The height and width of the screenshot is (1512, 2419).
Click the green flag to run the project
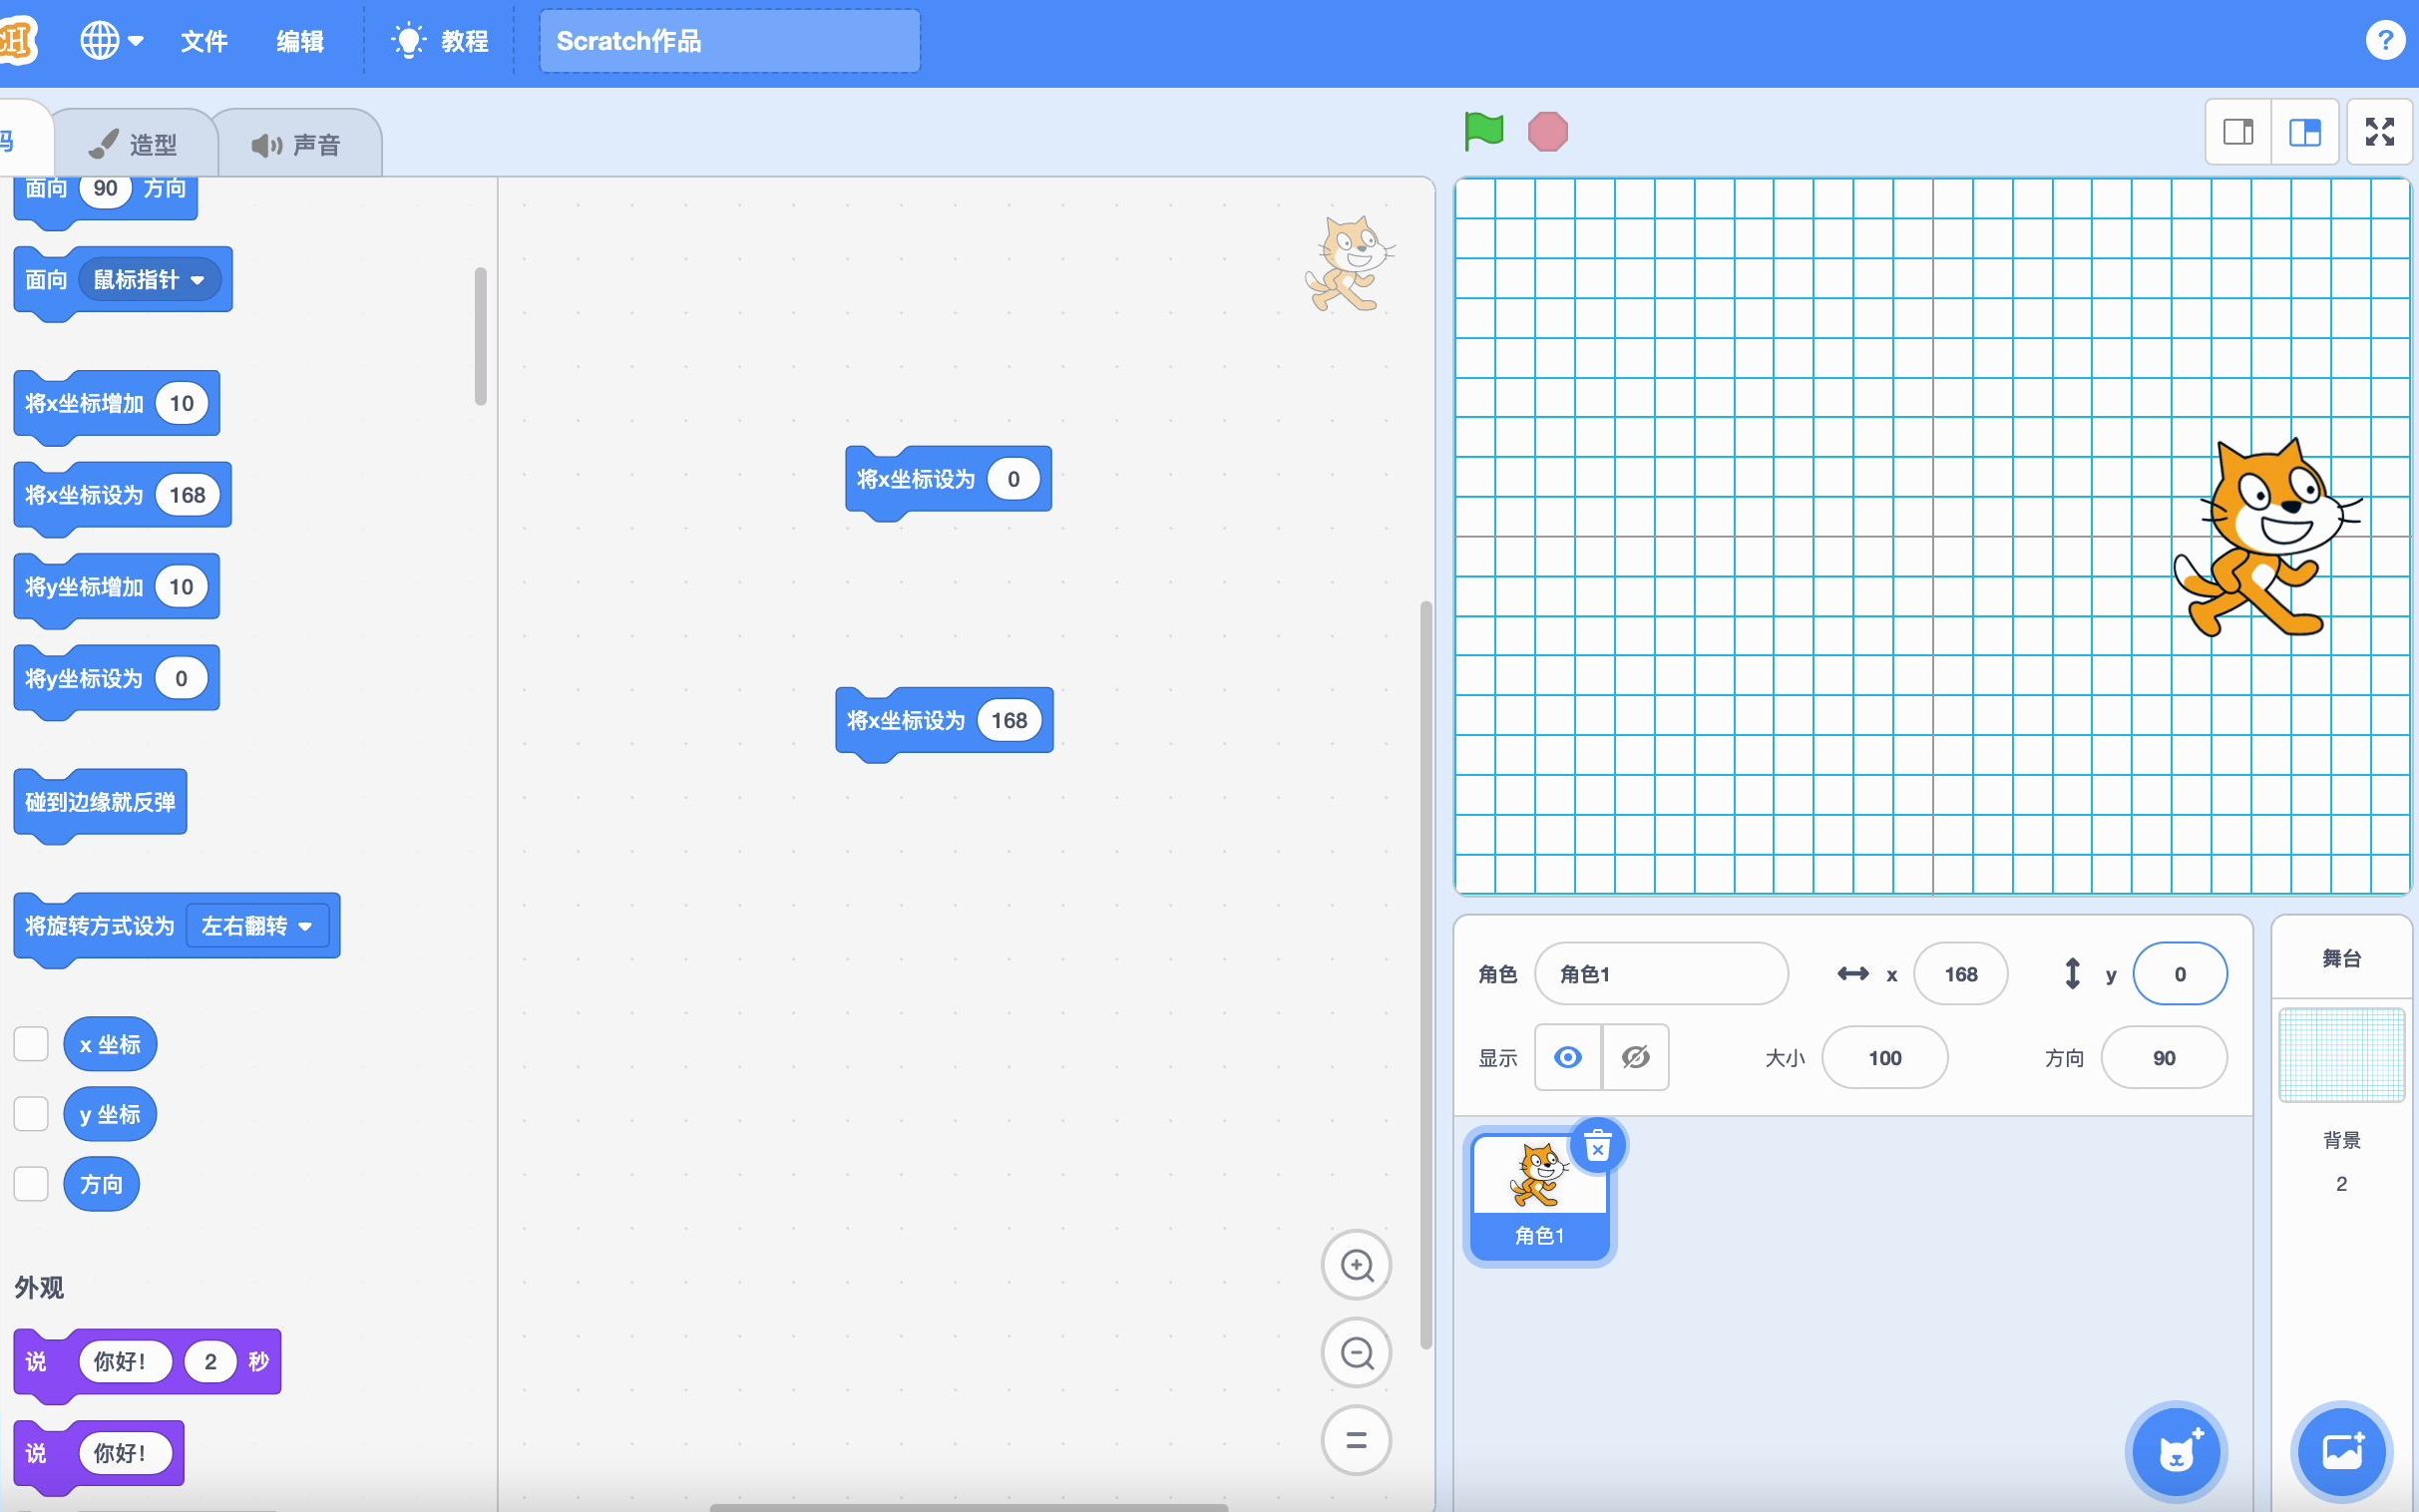pos(1483,130)
